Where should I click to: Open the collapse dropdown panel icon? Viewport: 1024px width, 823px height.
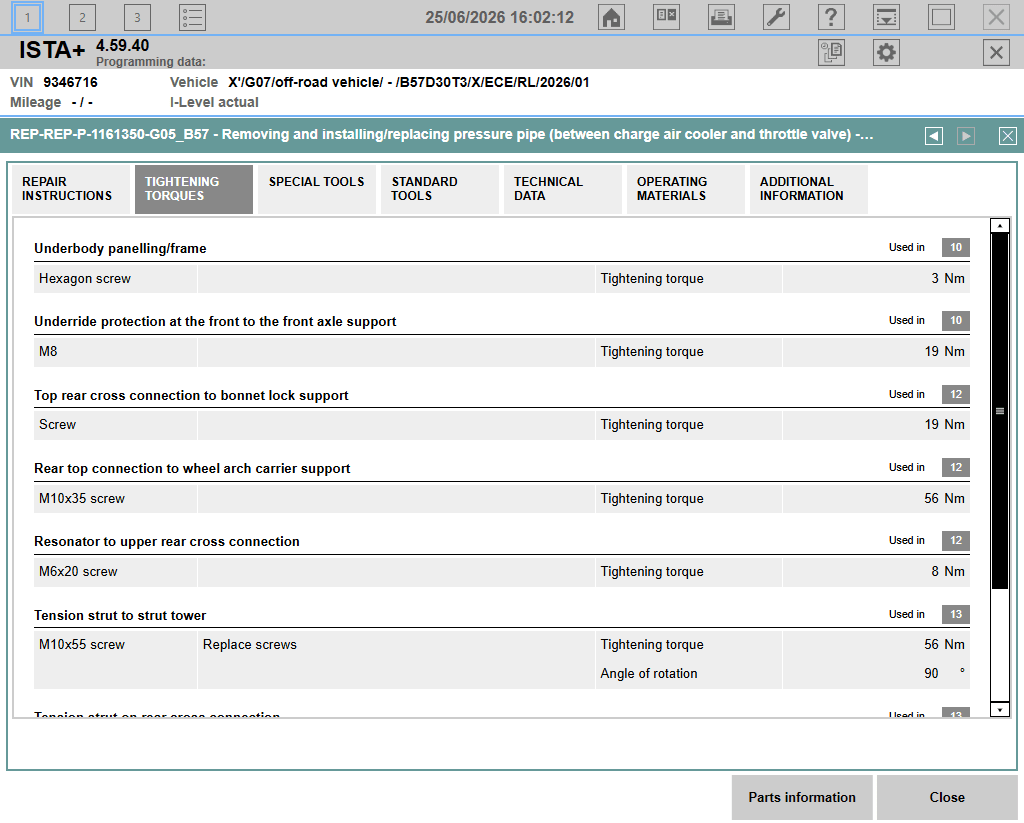pos(886,18)
